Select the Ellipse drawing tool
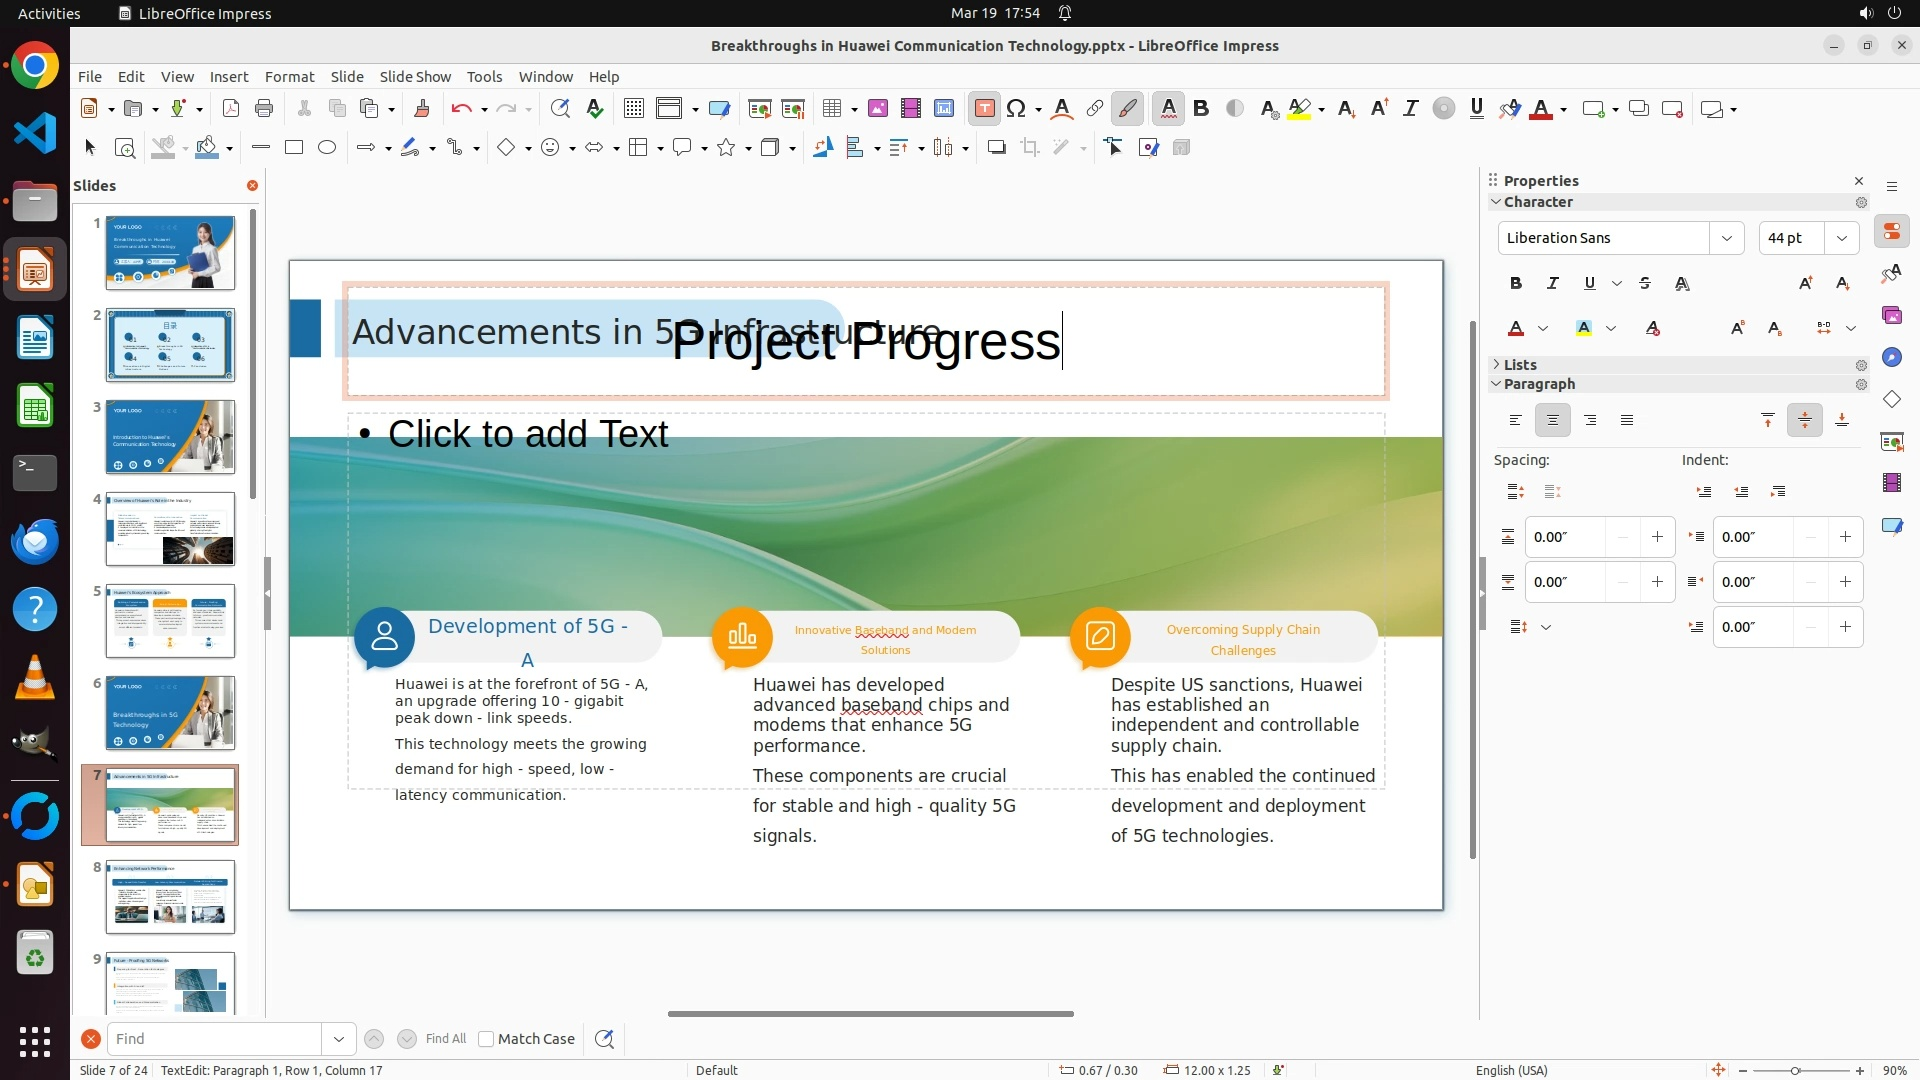Viewport: 1920px width, 1080px height. coord(327,148)
